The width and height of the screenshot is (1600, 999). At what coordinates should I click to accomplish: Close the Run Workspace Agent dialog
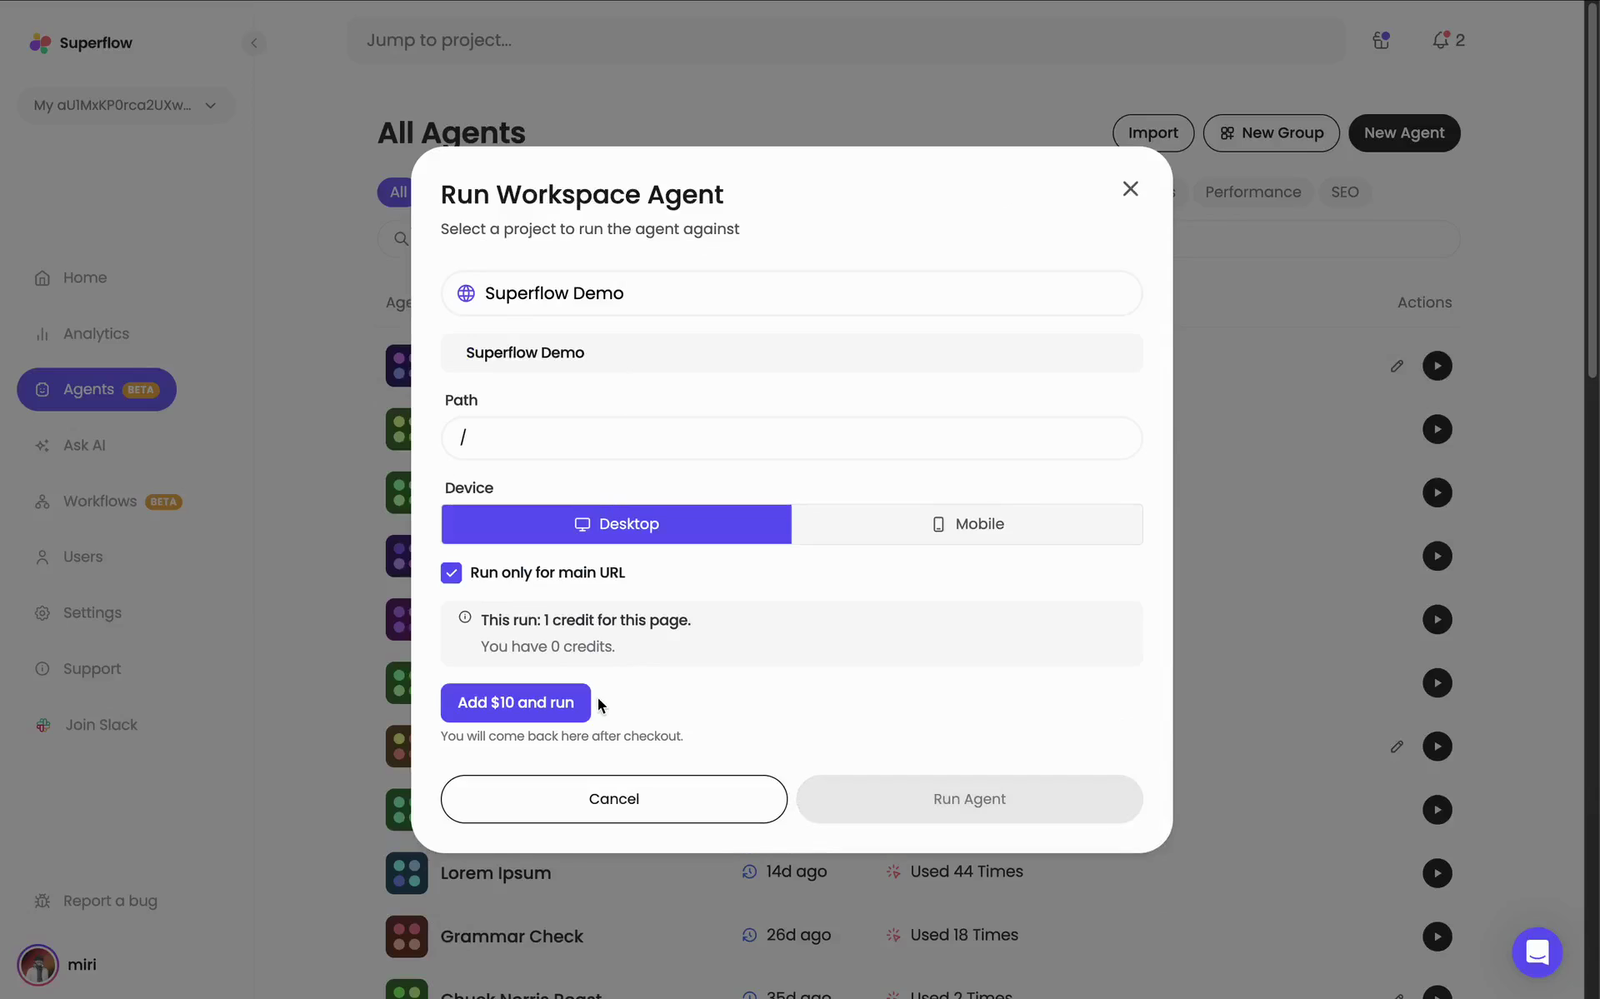1130,189
